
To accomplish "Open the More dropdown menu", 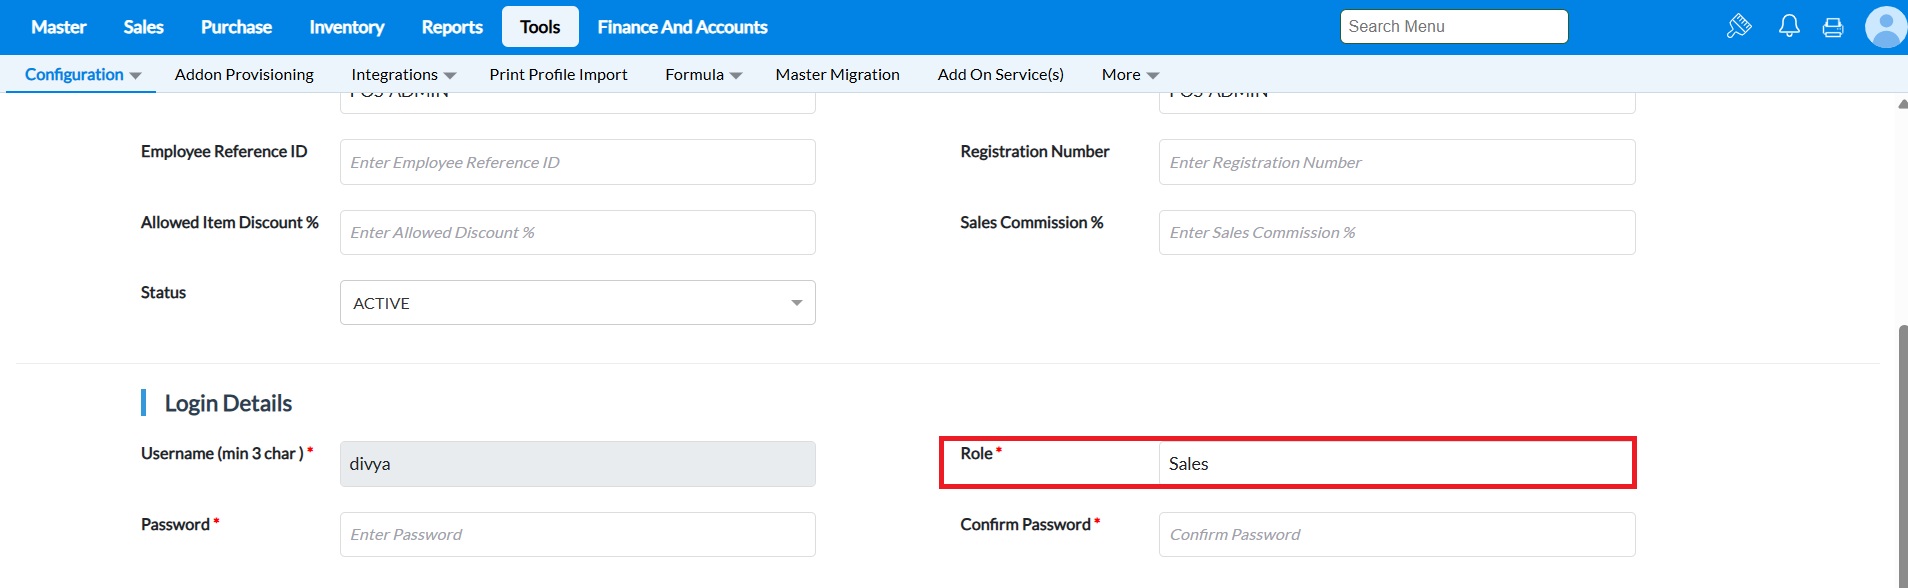I will click(1130, 75).
